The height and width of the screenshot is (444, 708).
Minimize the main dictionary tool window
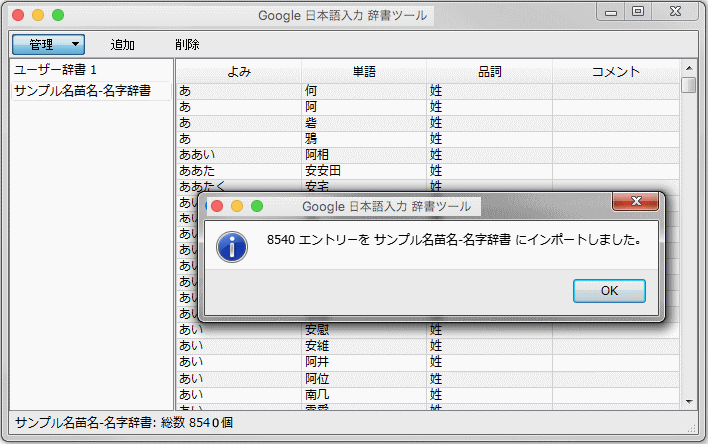click(x=611, y=12)
